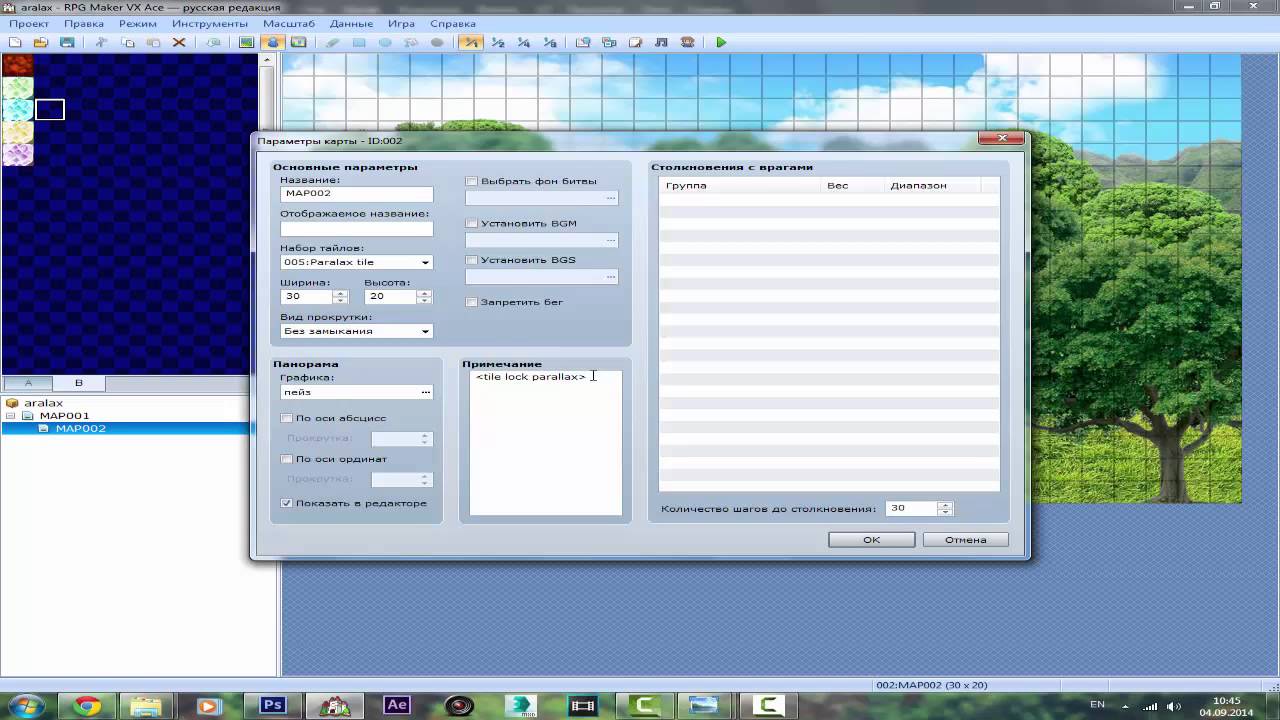The image size is (1280, 720).
Task: Select the Rectangle drawing tool
Action: pos(359,42)
